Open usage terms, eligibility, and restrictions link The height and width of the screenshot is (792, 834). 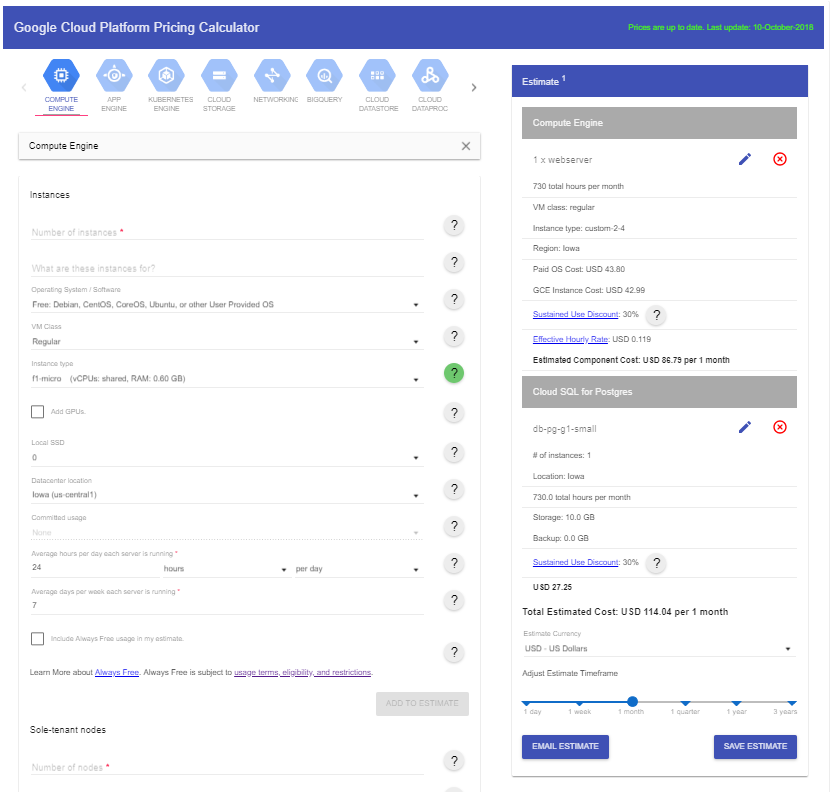[303, 672]
